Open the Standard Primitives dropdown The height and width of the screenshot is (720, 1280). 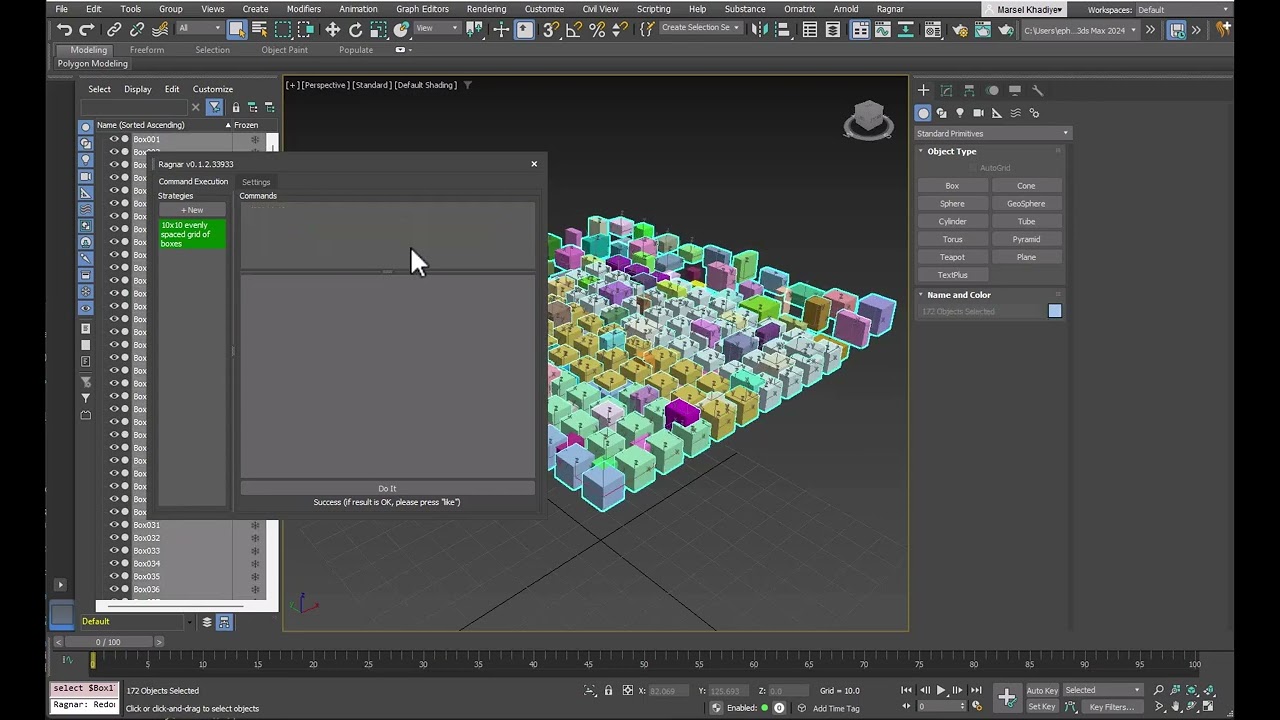point(992,133)
